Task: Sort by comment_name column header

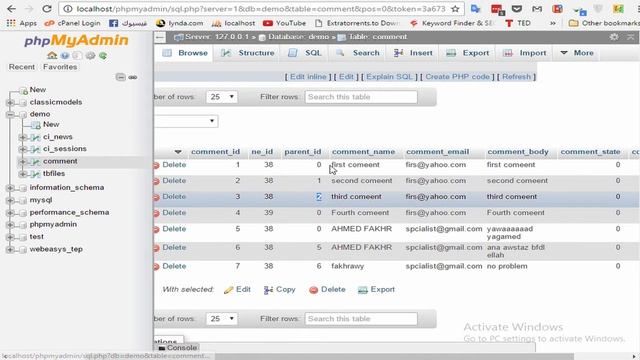Action: (363, 152)
